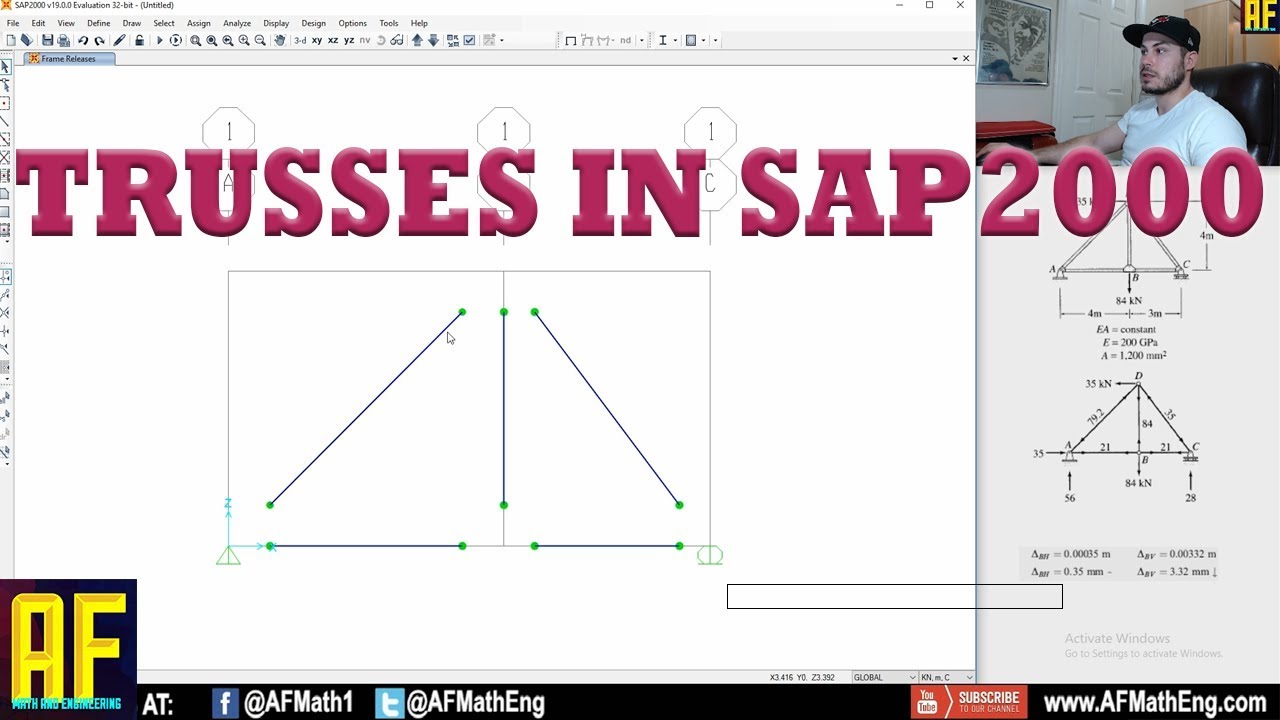The height and width of the screenshot is (720, 1280).
Task: Open the Define menu
Action: (x=99, y=23)
